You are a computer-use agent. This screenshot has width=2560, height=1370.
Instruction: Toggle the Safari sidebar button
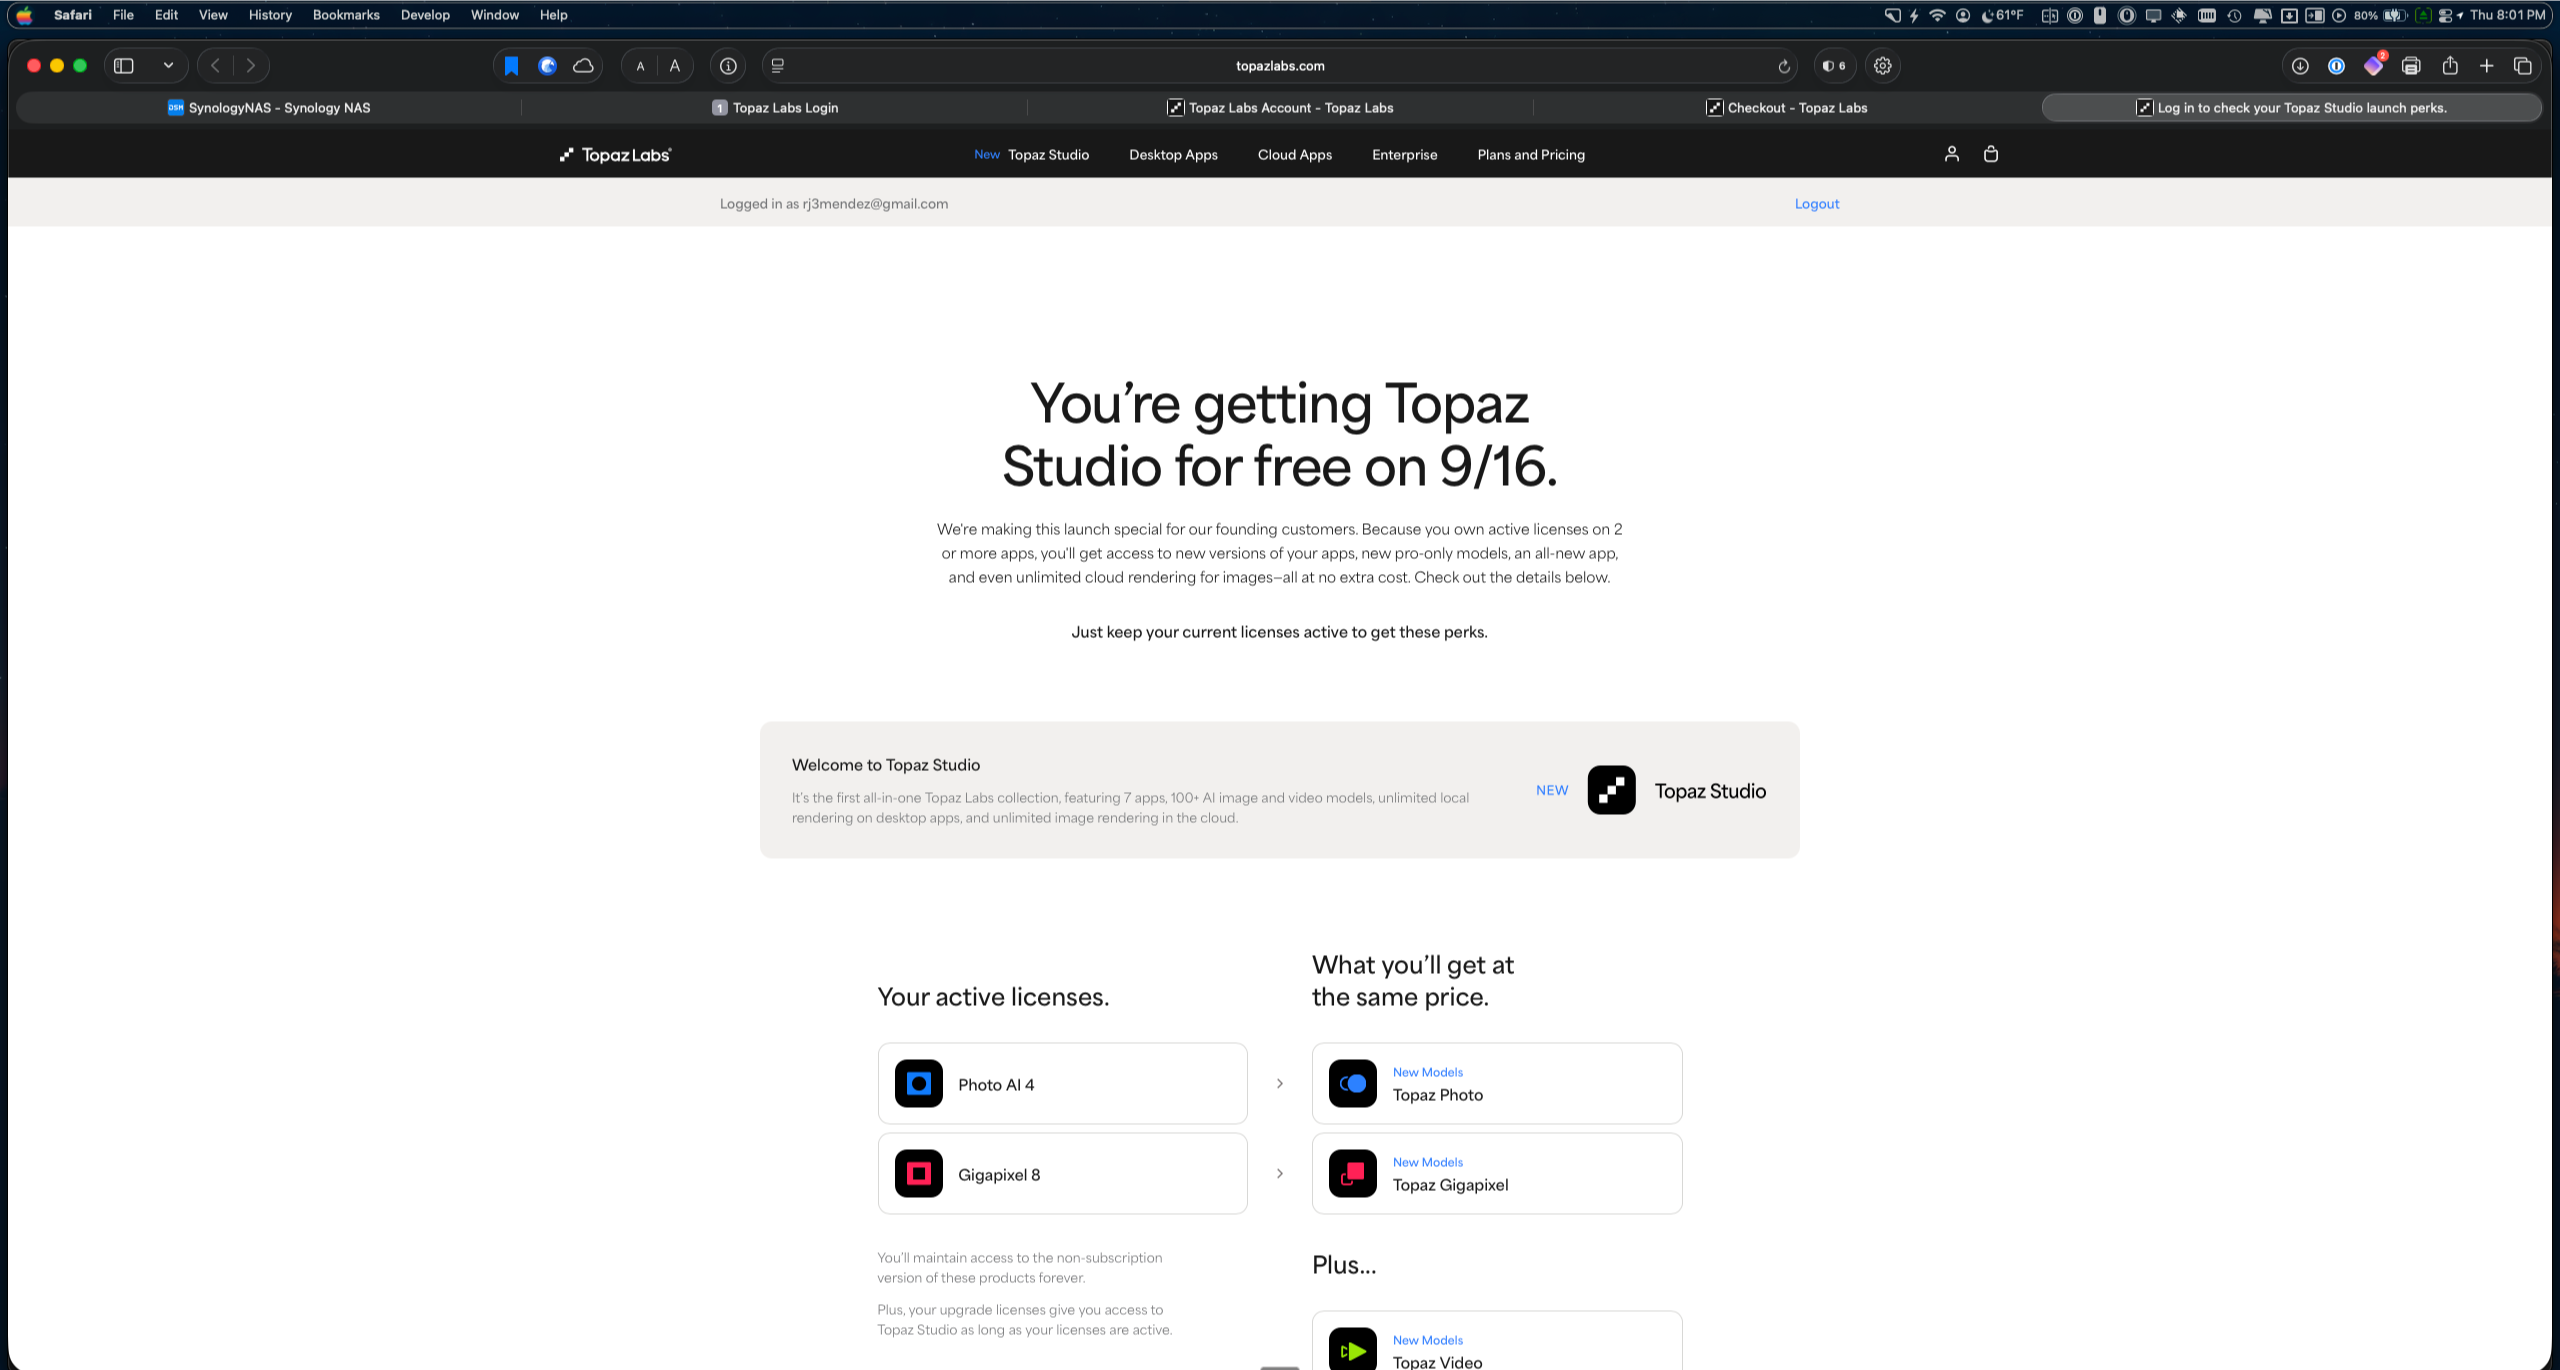124,66
